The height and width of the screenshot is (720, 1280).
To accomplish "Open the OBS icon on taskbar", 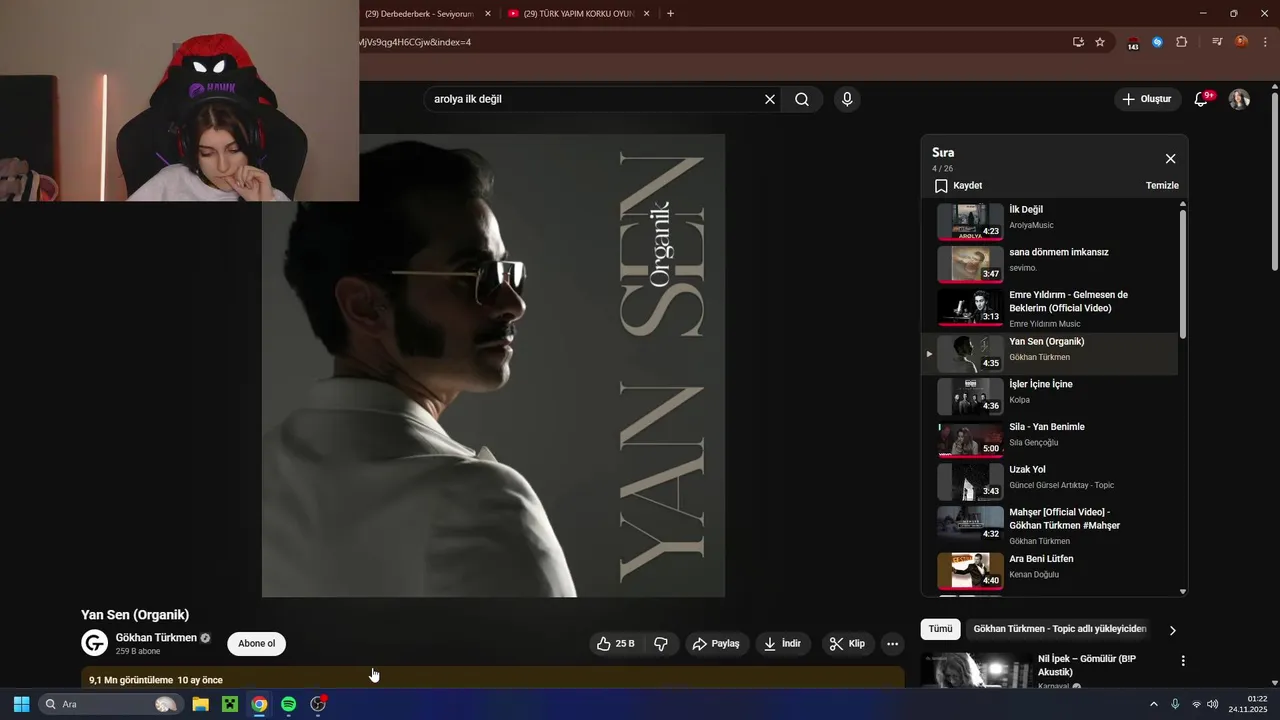I will click(x=318, y=704).
